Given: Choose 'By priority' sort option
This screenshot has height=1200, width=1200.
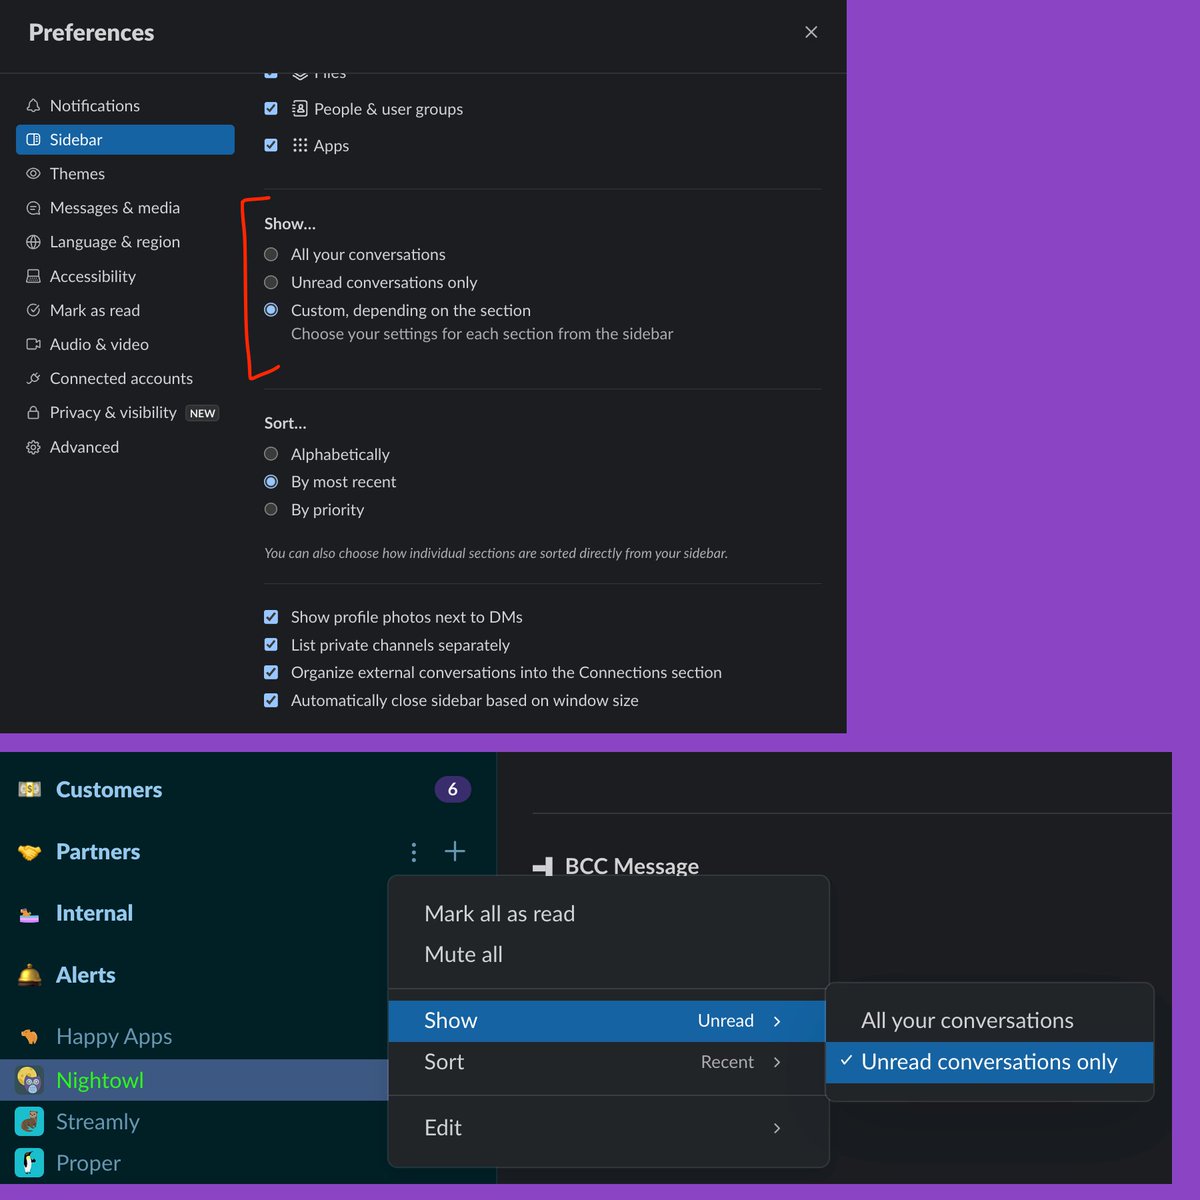Looking at the screenshot, I should pos(271,509).
